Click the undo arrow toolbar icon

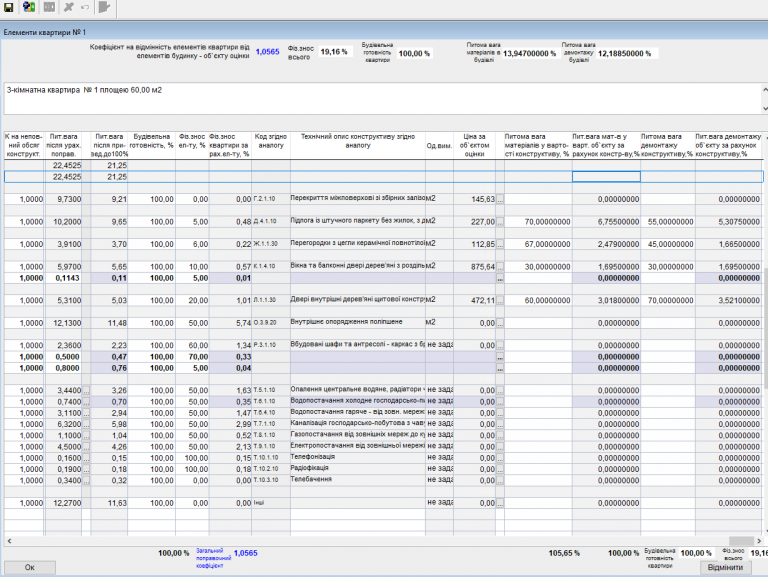[x=85, y=8]
